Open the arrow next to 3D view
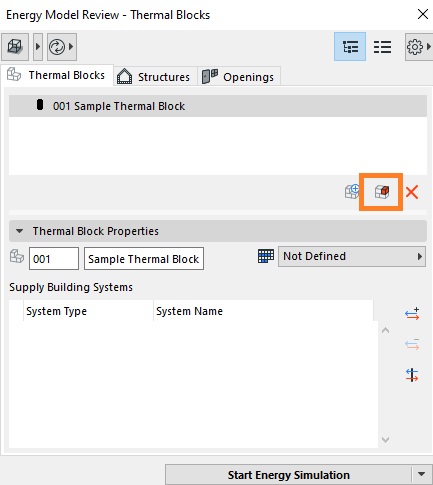The width and height of the screenshot is (433, 485). click(38, 47)
